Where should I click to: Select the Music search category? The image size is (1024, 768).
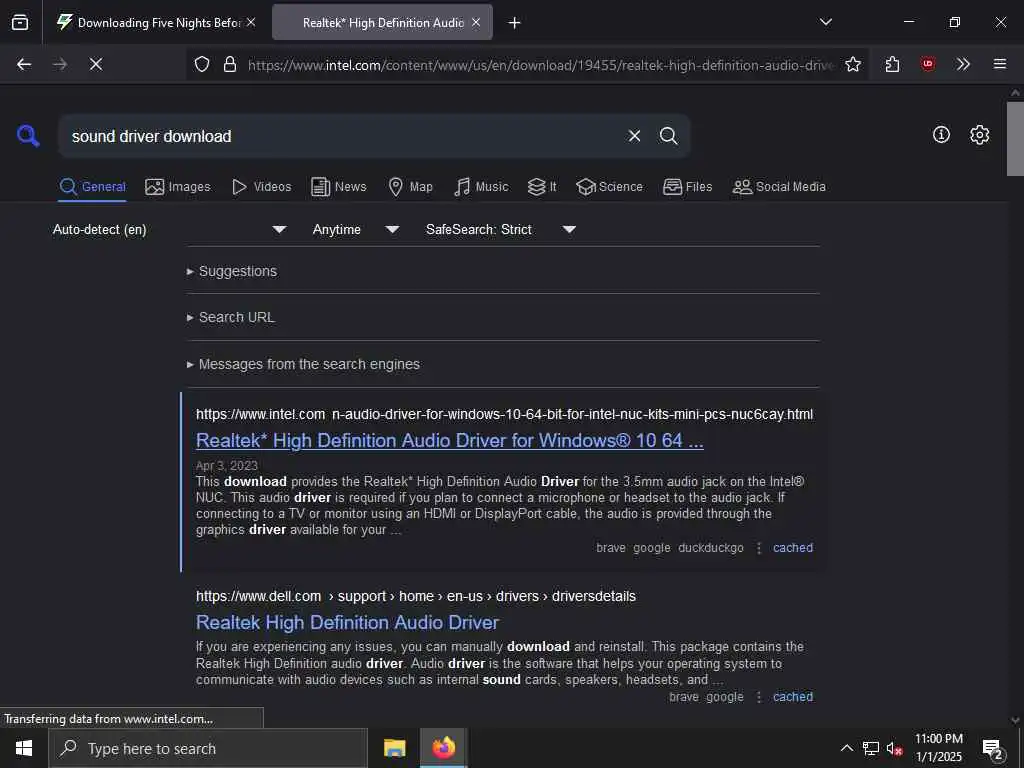click(481, 187)
